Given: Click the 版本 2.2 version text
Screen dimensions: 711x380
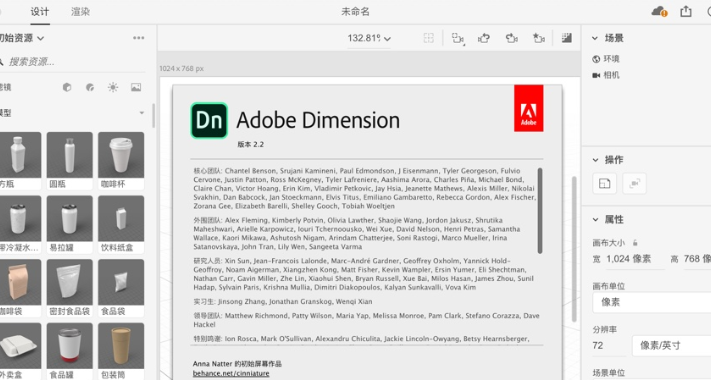Looking at the screenshot, I should click(250, 145).
